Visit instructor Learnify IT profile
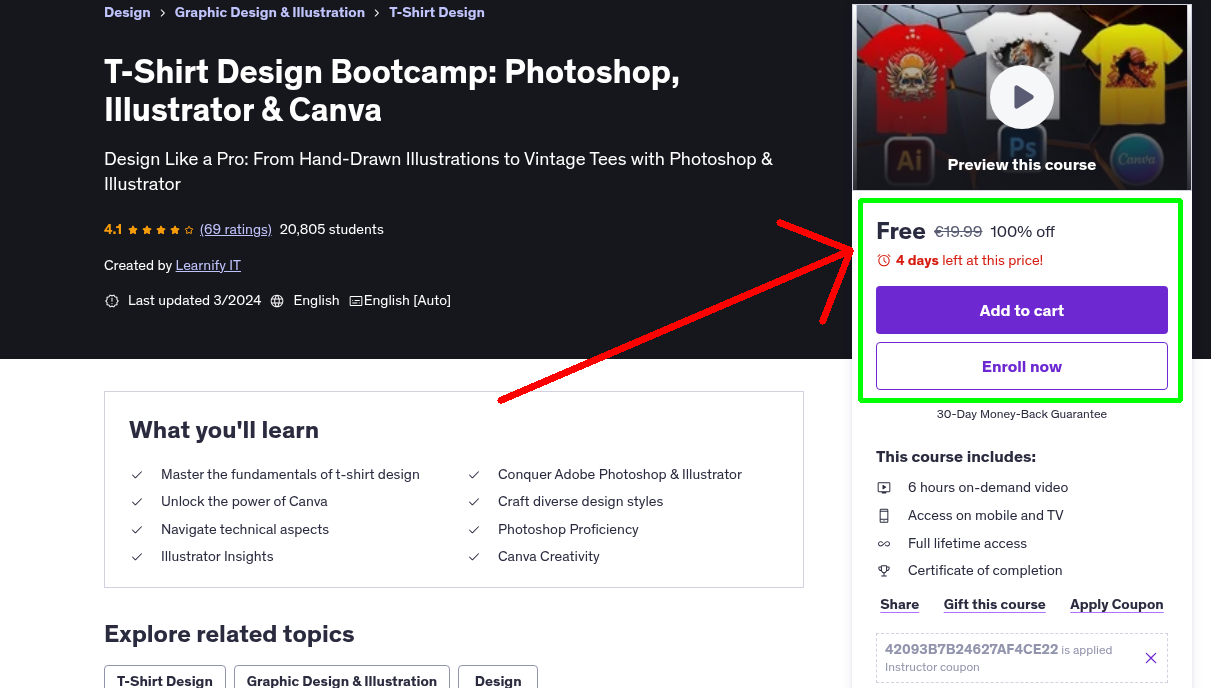This screenshot has width=1211, height=688. (x=208, y=265)
